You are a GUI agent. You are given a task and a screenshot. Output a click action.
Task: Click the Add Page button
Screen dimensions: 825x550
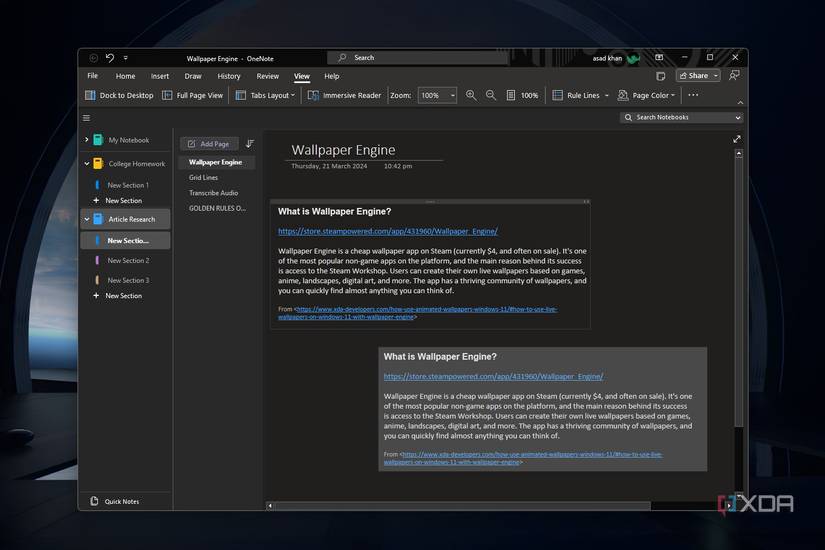[209, 144]
